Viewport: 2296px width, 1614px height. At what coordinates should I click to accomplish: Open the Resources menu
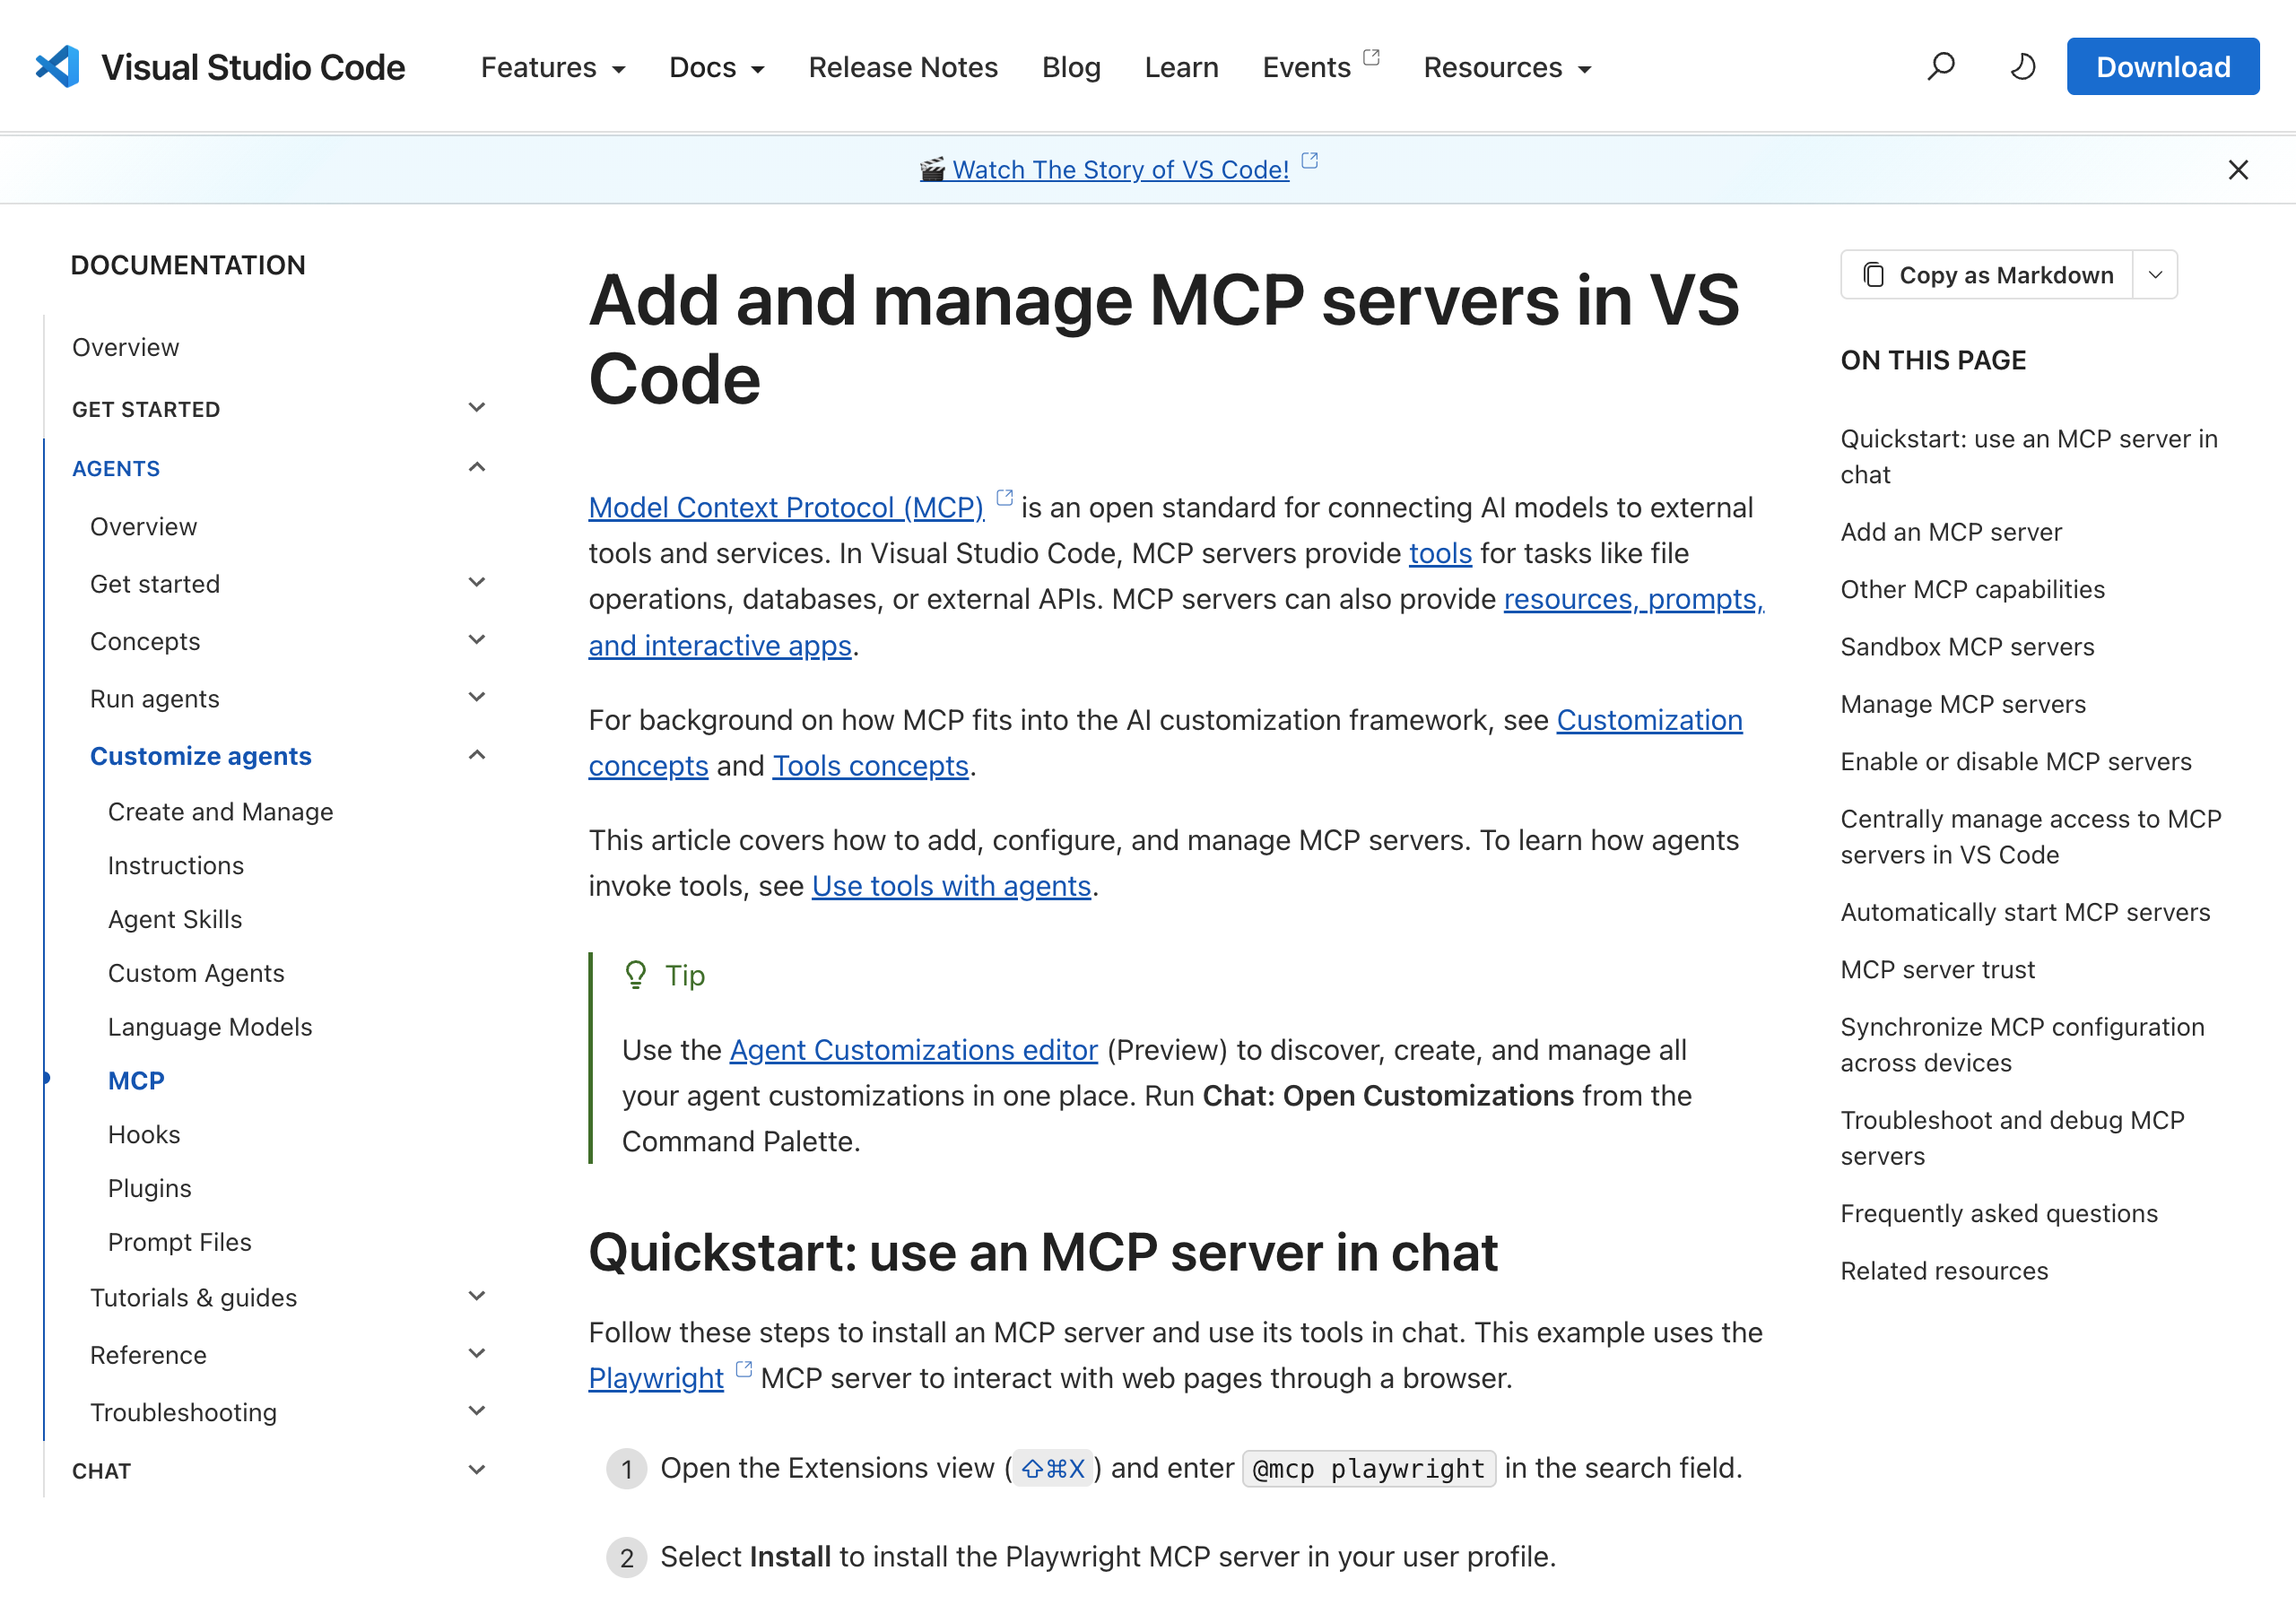[x=1507, y=67]
